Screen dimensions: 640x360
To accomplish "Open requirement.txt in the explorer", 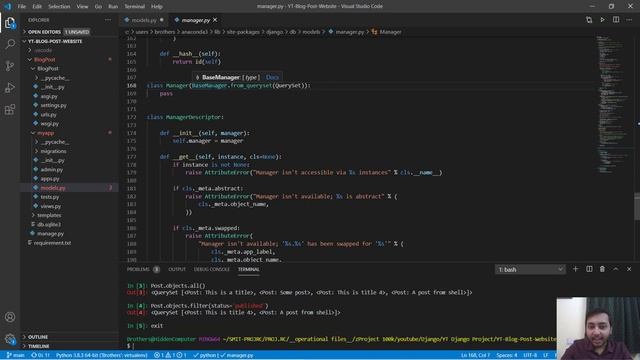I will pos(52,243).
